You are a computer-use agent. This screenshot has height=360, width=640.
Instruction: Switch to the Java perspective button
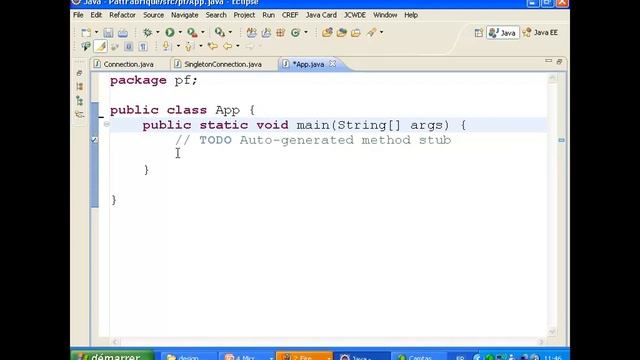point(503,33)
